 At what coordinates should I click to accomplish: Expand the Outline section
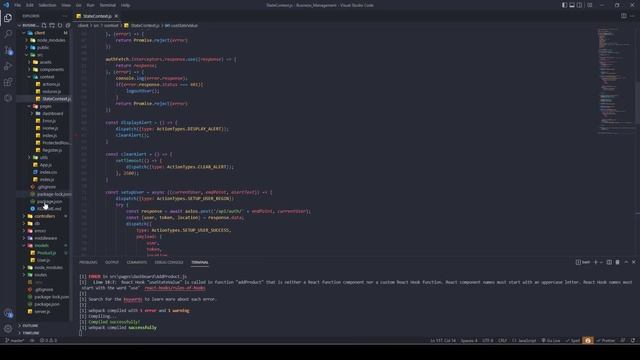pos(30,325)
